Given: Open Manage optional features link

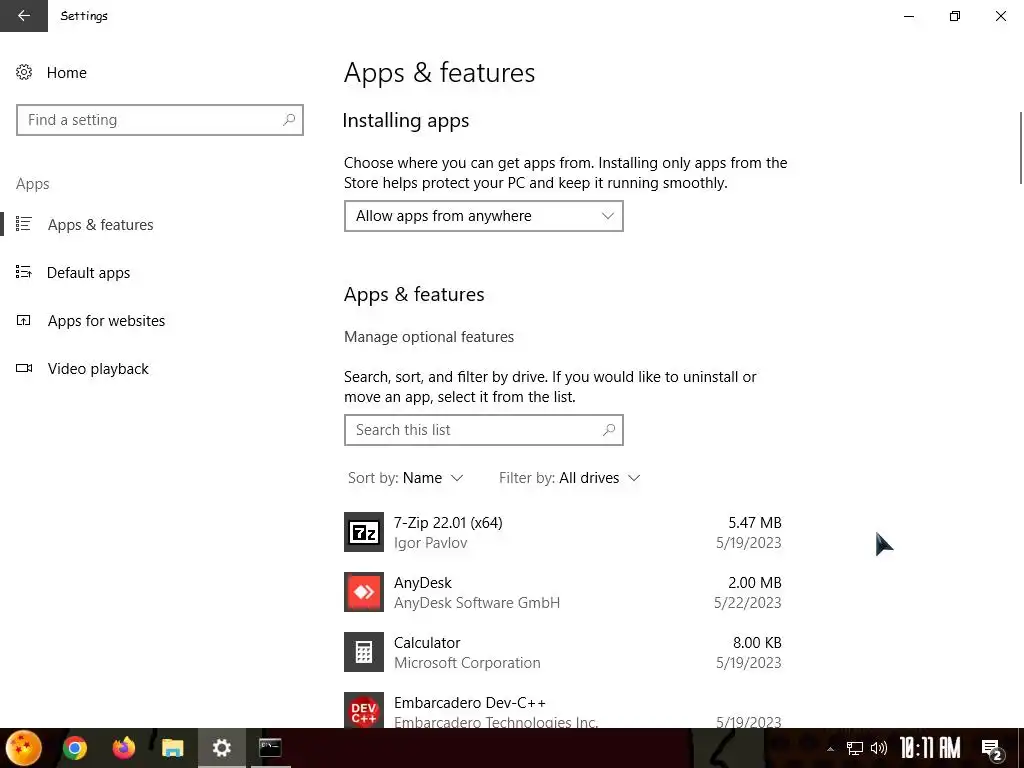Looking at the screenshot, I should [429, 337].
